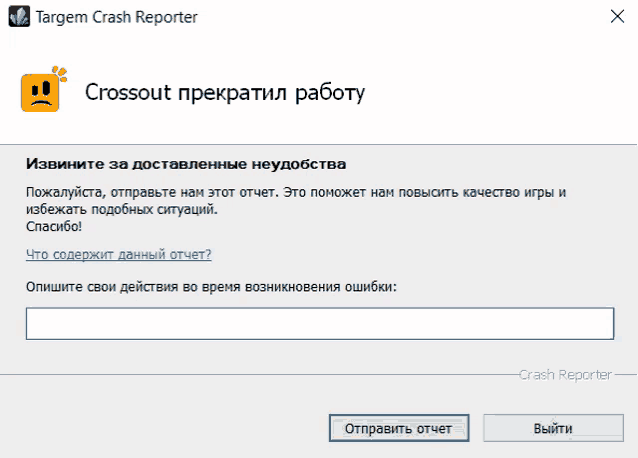Click the 'Опишите свои действия' label
Viewport: 638px width, 458px height.
pyautogui.click(x=211, y=287)
